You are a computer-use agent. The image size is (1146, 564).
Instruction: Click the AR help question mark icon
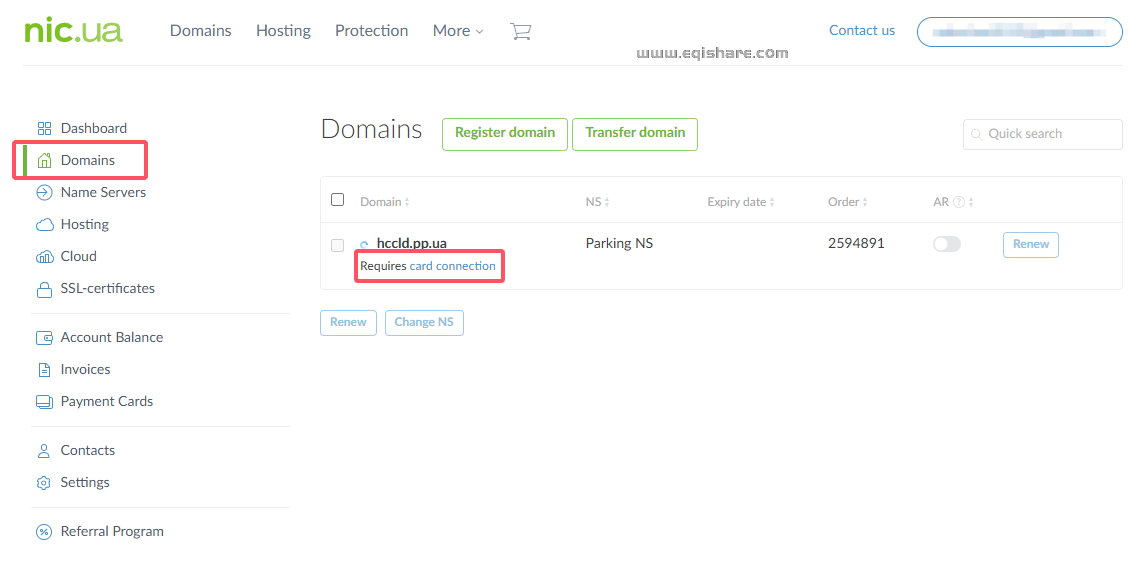tap(959, 202)
